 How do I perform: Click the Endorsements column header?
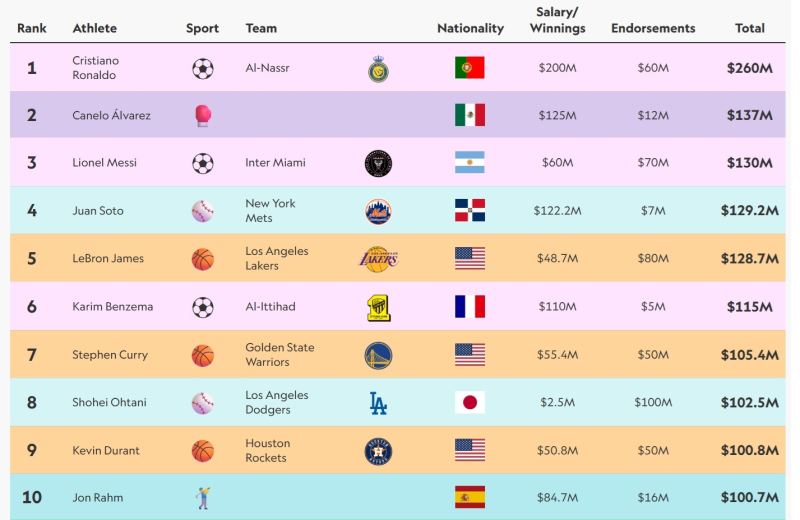653,28
